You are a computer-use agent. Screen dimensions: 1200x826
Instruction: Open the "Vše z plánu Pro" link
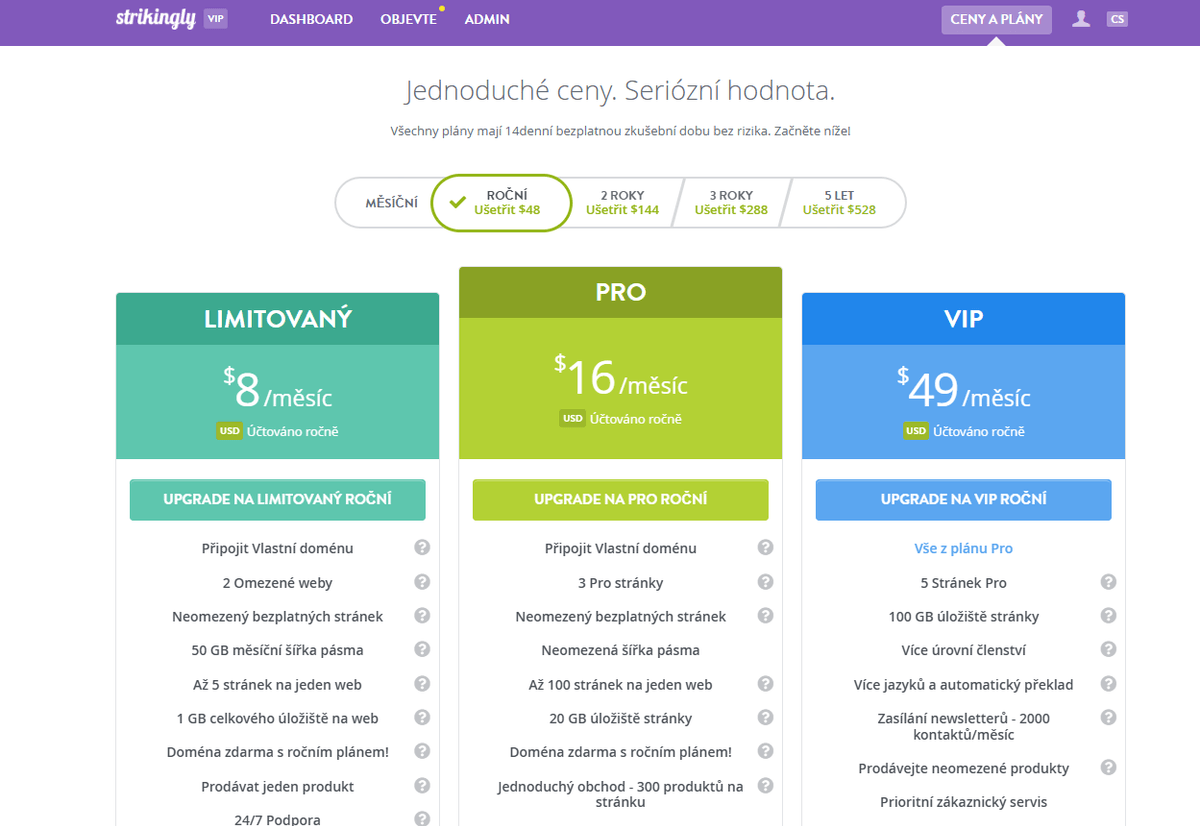tap(963, 548)
